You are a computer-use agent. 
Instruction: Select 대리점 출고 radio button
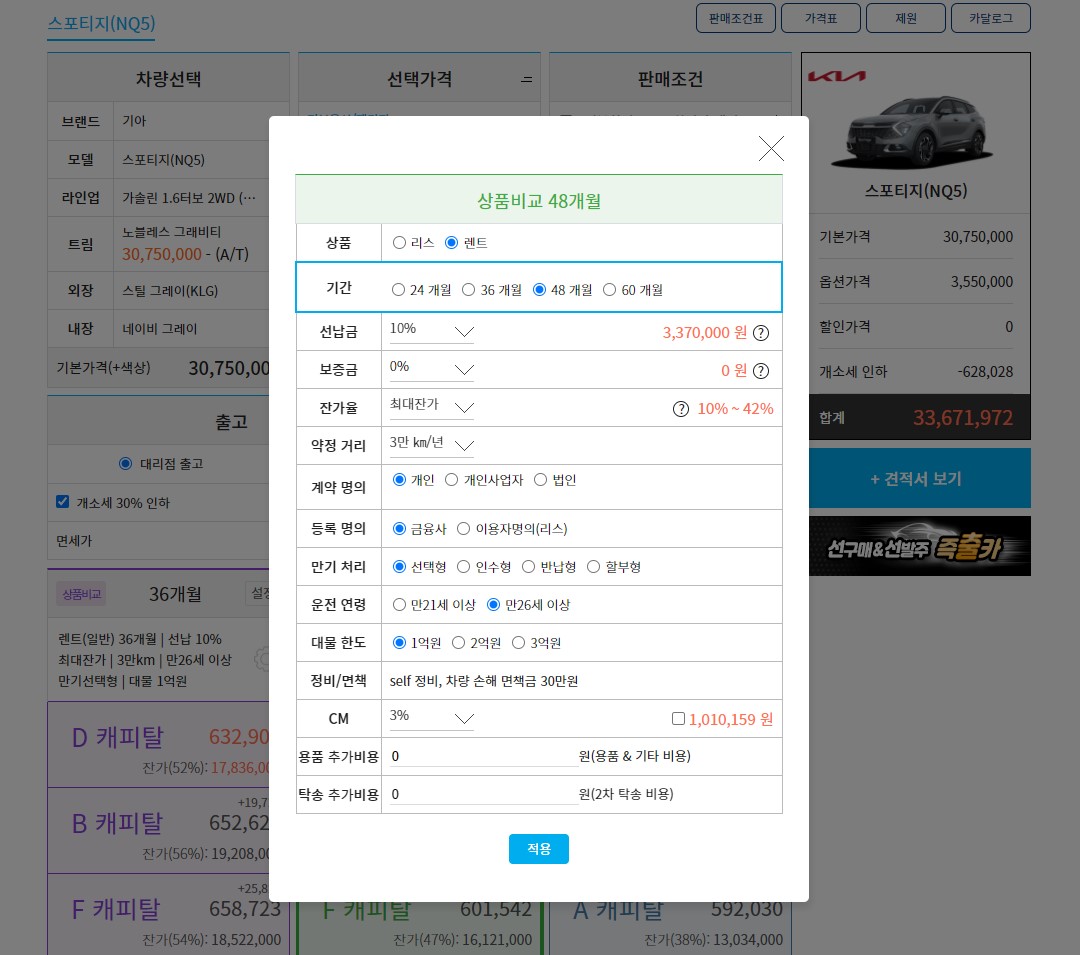pyautogui.click(x=125, y=463)
